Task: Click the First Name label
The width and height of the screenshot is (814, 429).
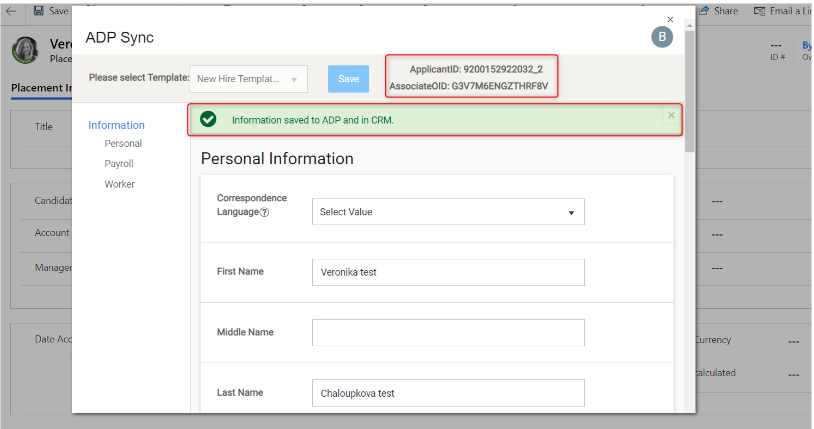Action: [x=240, y=271]
